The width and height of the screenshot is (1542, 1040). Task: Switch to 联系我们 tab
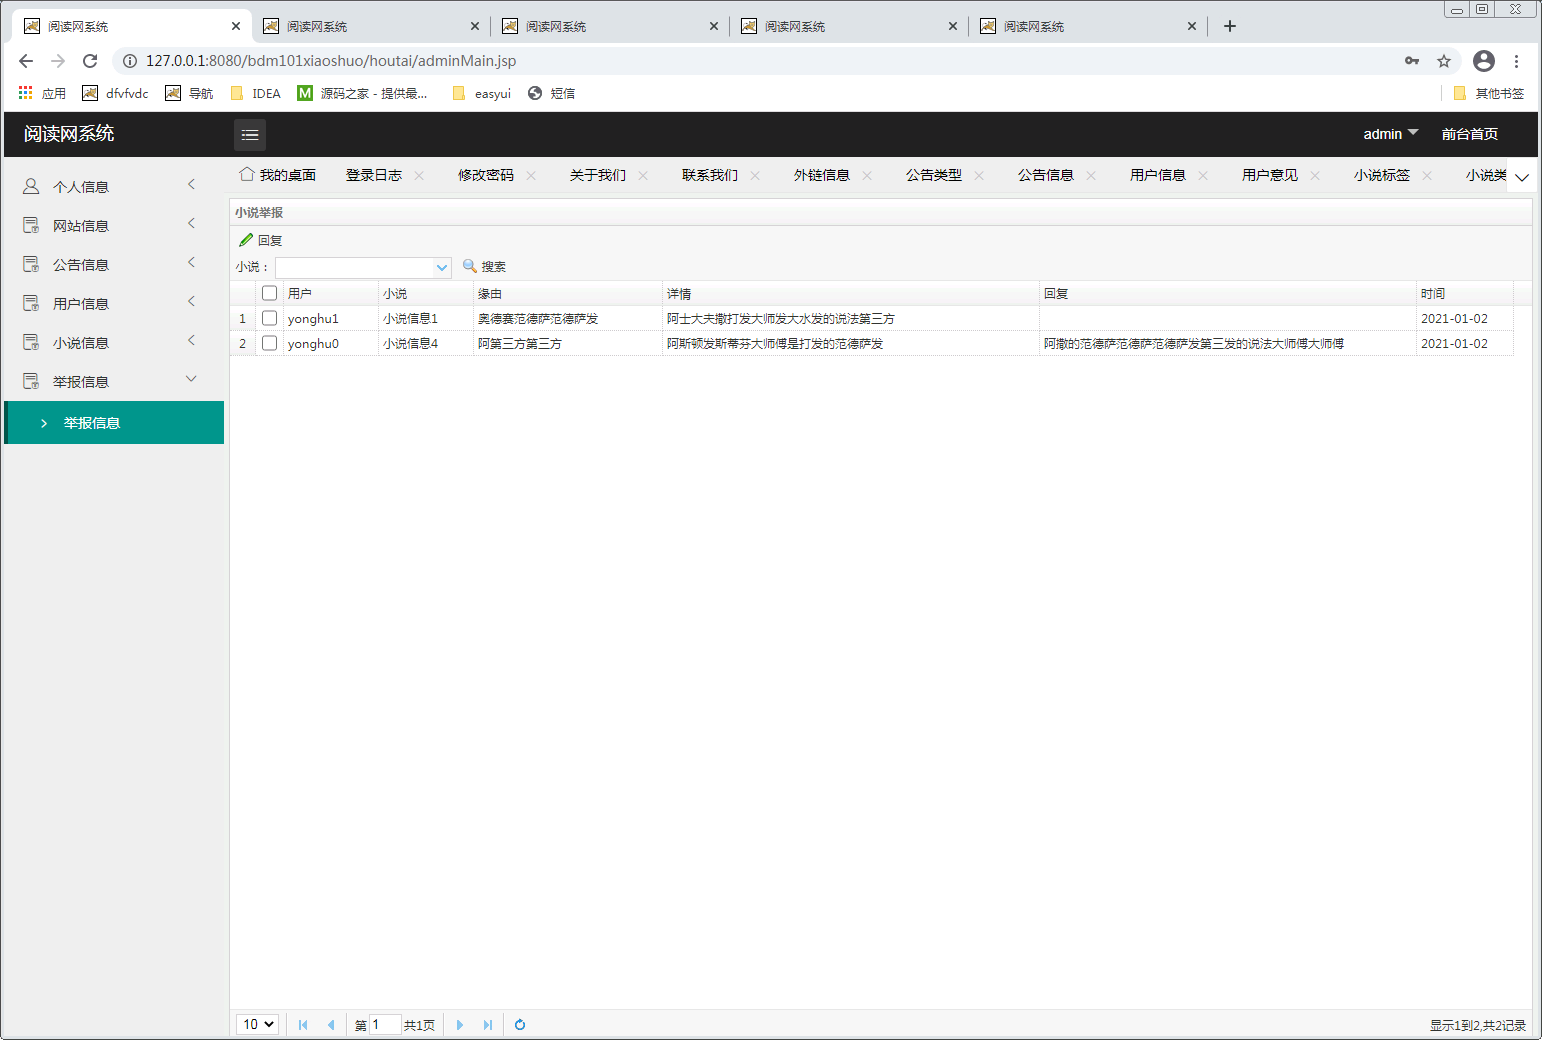tap(710, 175)
